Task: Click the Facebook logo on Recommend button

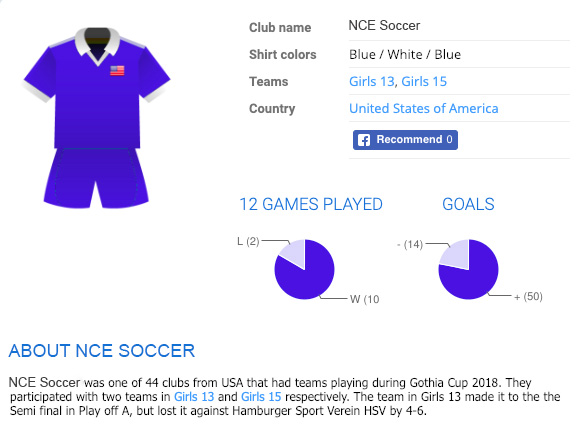Action: [364, 140]
